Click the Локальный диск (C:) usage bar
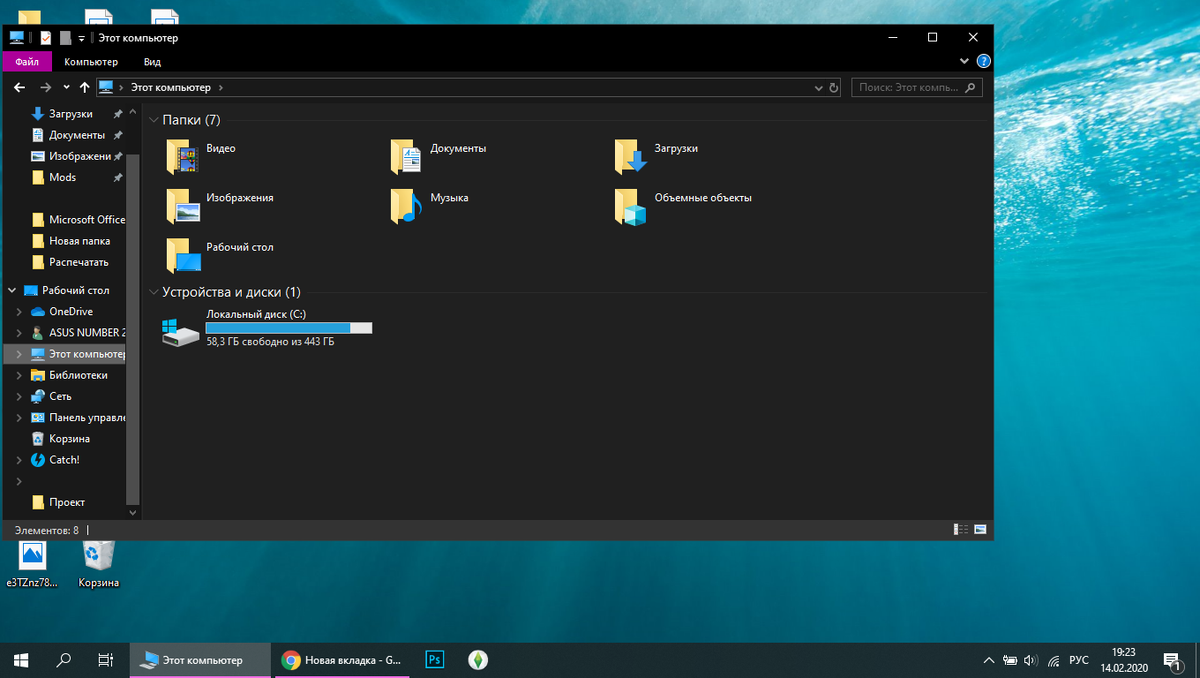This screenshot has width=1200, height=678. click(289, 328)
